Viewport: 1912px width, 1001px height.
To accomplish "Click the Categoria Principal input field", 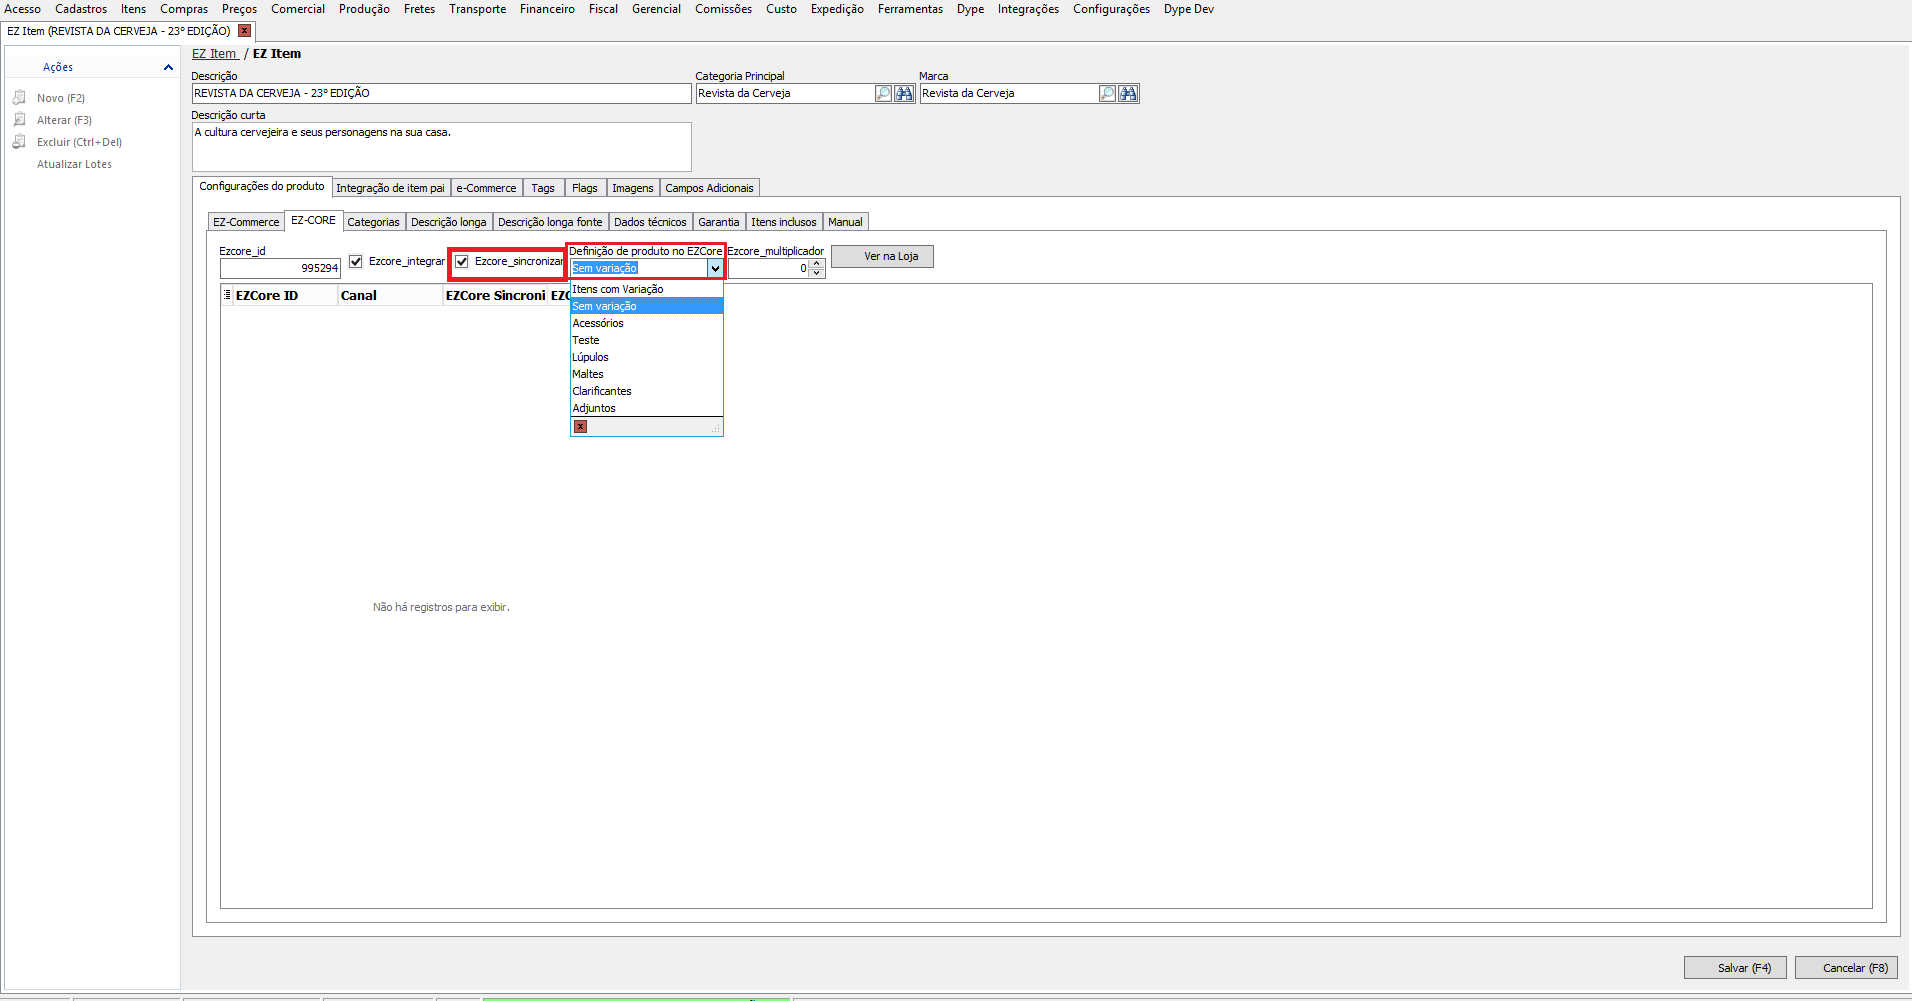I will tap(784, 93).
